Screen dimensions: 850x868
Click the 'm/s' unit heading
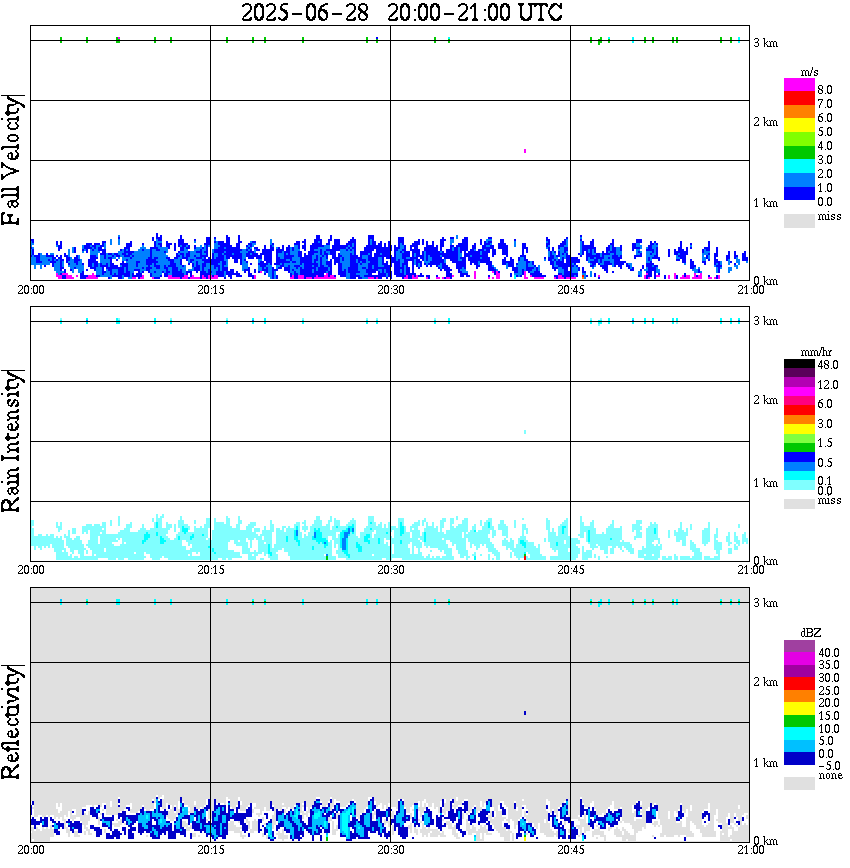pyautogui.click(x=809, y=72)
